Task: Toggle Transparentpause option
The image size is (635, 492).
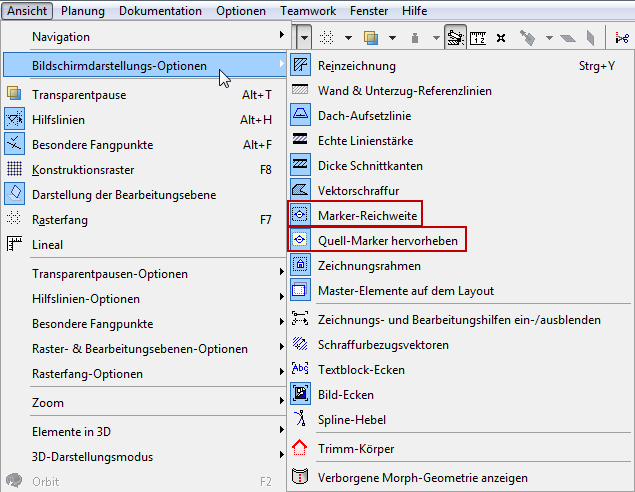Action: click(x=145, y=94)
